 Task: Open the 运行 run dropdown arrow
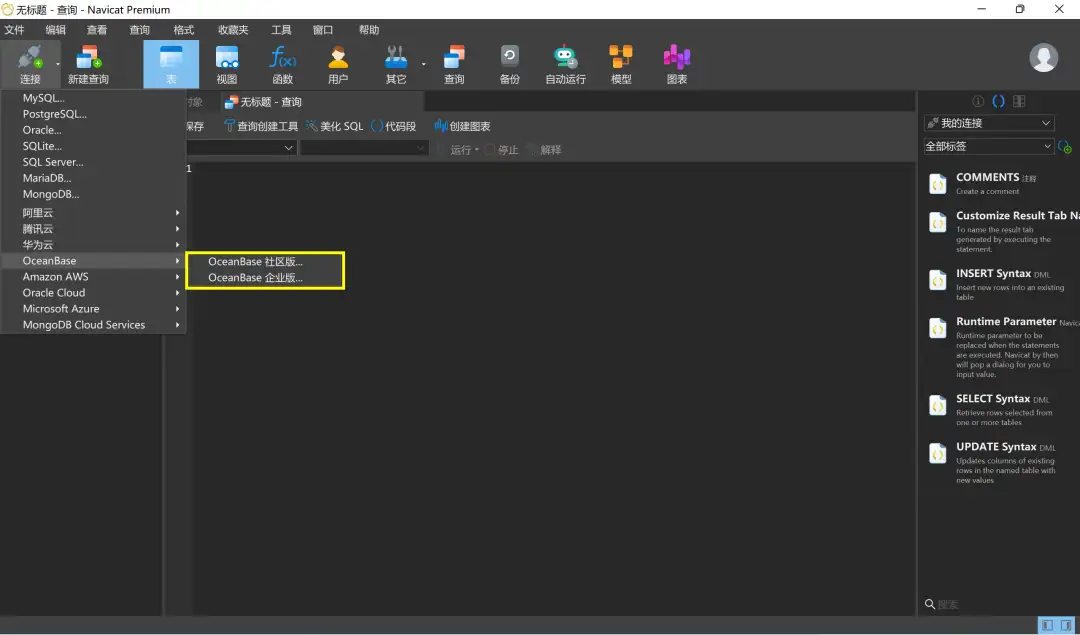click(477, 149)
